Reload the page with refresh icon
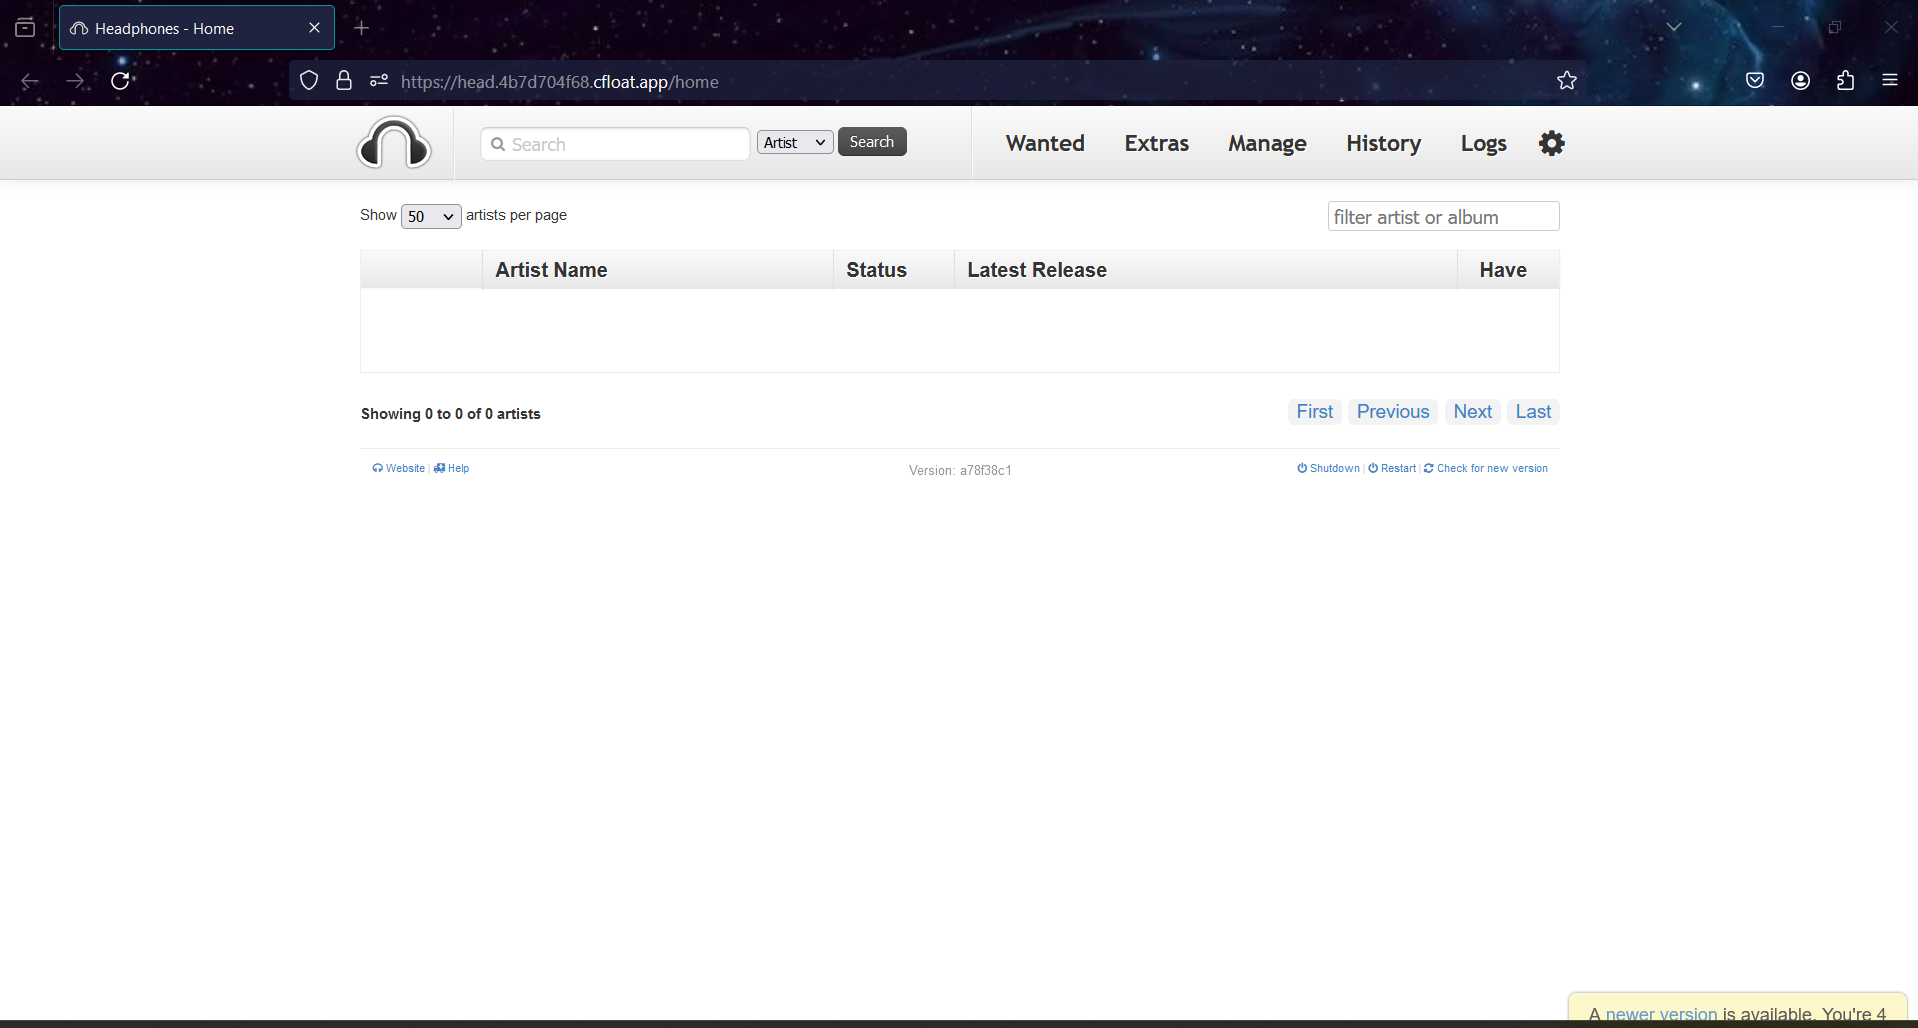The image size is (1918, 1028). 120,81
